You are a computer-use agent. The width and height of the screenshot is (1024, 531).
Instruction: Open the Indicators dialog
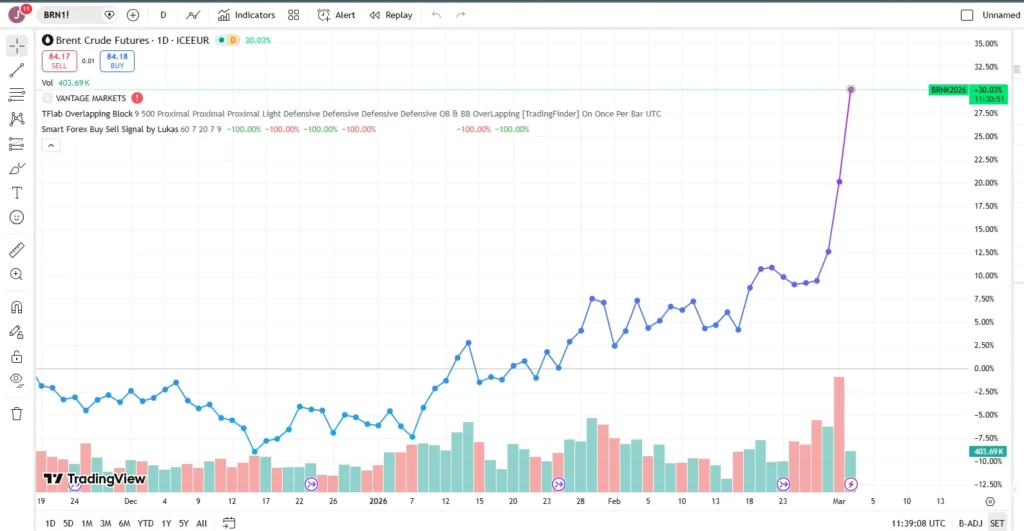tap(246, 14)
